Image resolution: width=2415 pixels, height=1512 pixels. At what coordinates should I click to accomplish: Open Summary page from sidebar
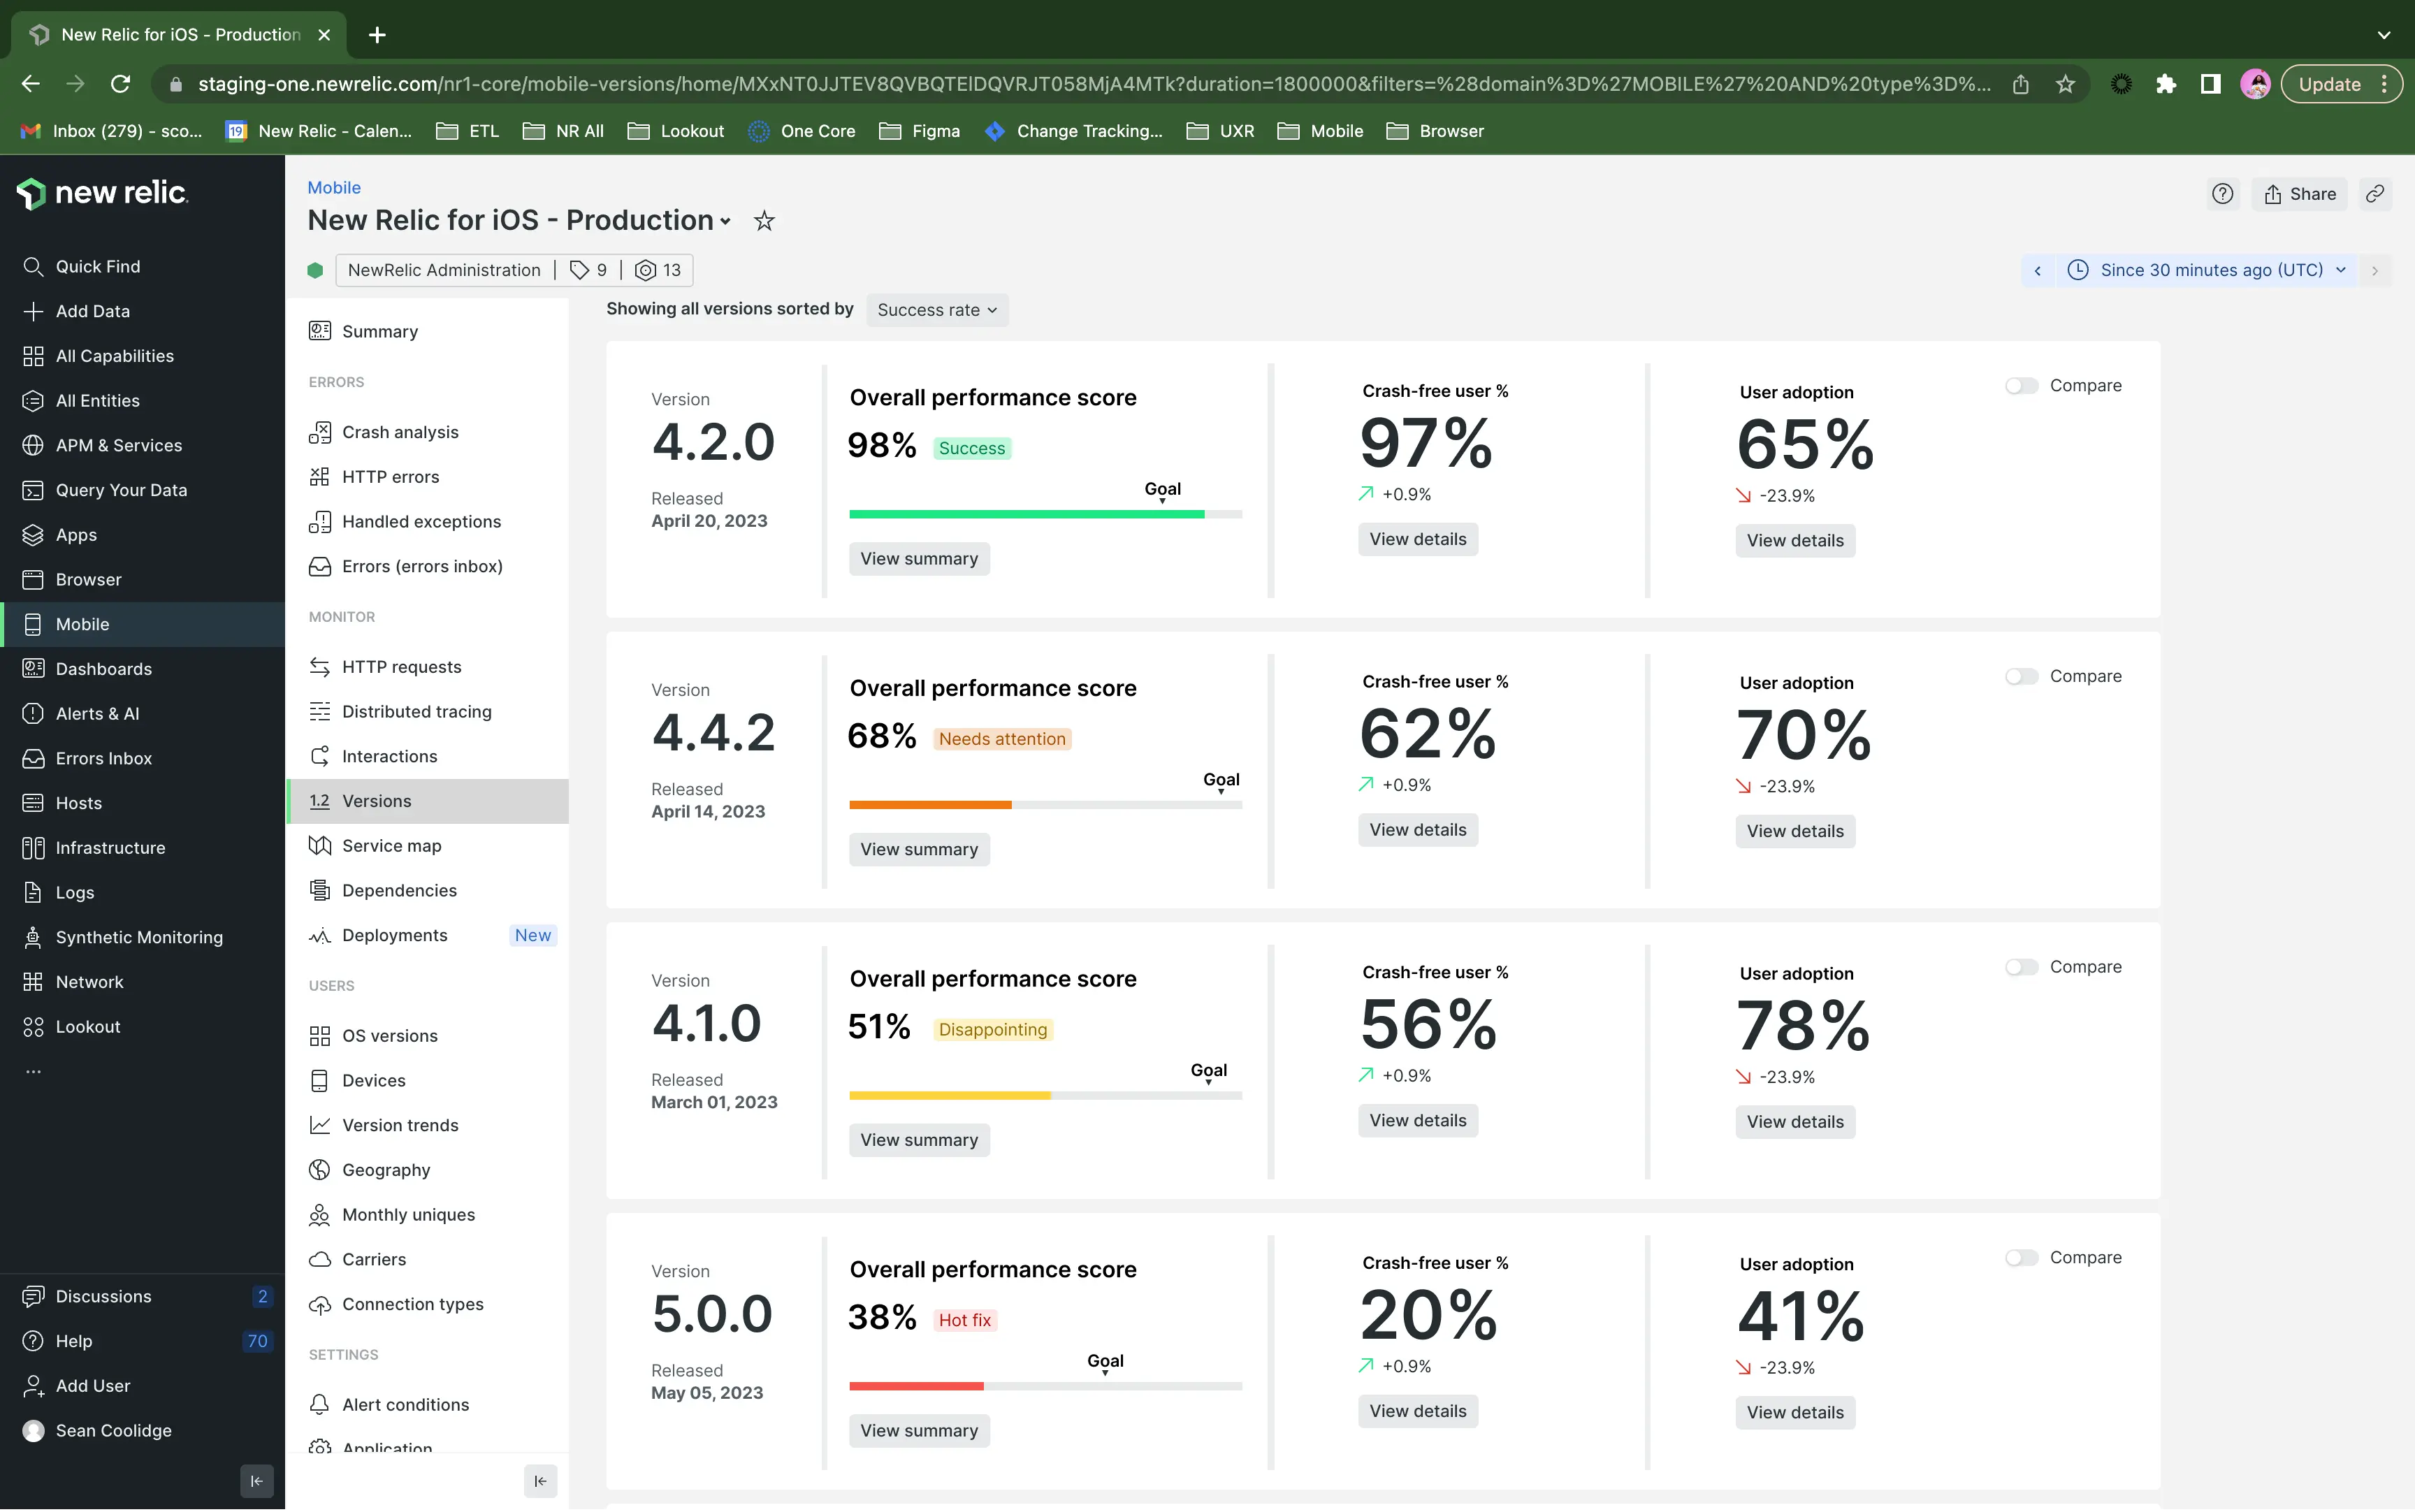tap(379, 331)
